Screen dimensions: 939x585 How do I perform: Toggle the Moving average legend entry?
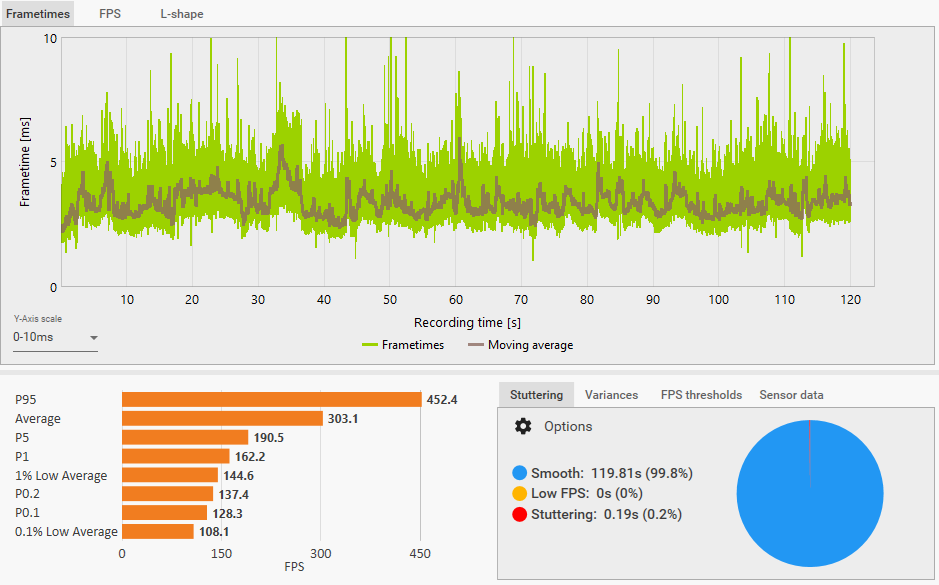click(520, 345)
